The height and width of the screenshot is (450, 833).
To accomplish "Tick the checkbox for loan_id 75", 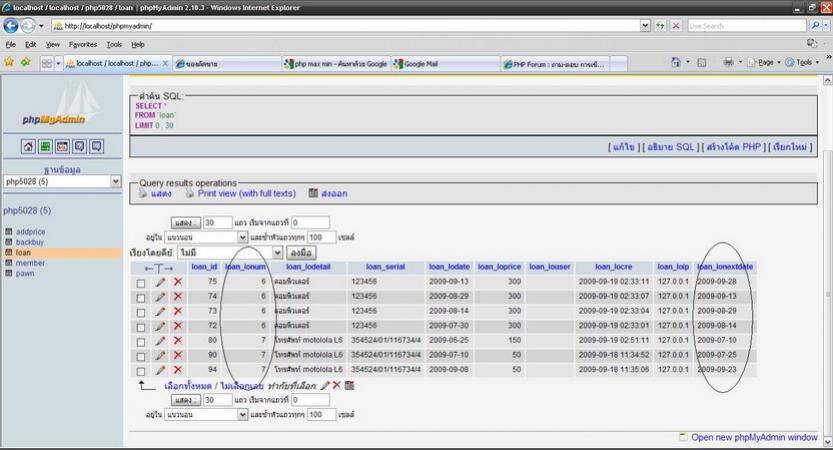I will click(141, 284).
